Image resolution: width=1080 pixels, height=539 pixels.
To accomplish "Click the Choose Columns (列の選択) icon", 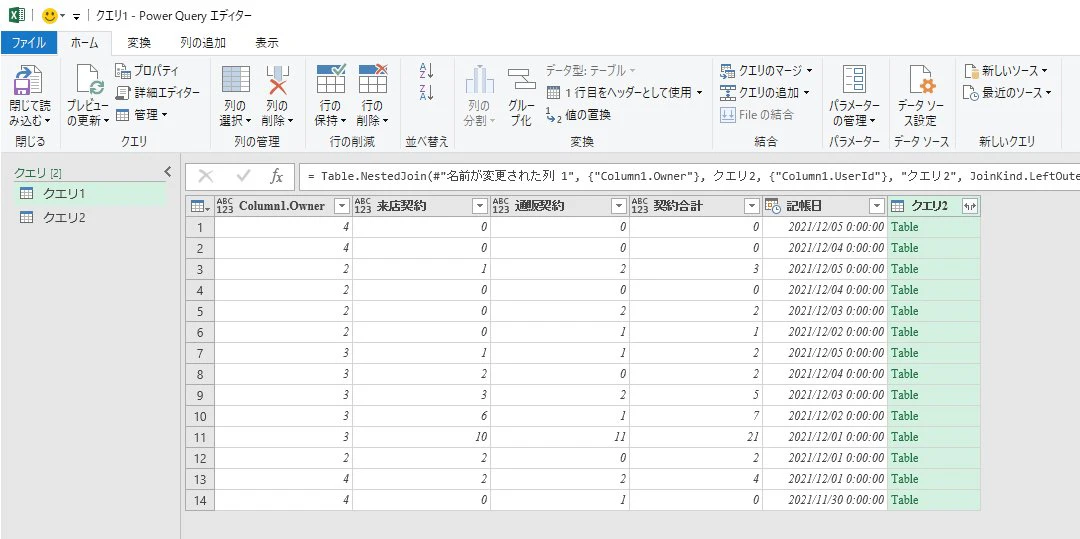I will [236, 80].
